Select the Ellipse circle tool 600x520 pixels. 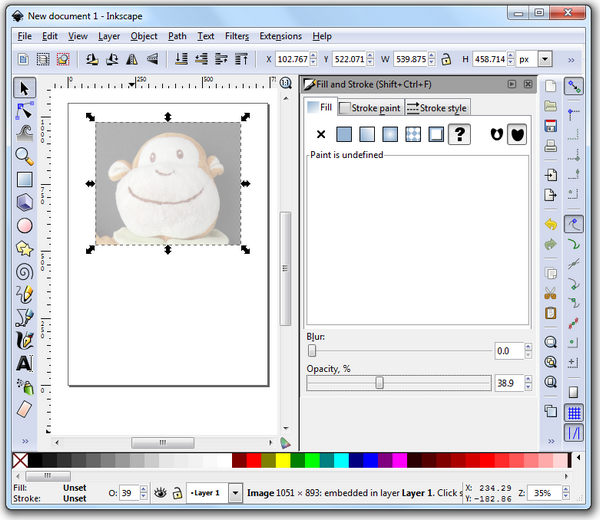[x=24, y=226]
